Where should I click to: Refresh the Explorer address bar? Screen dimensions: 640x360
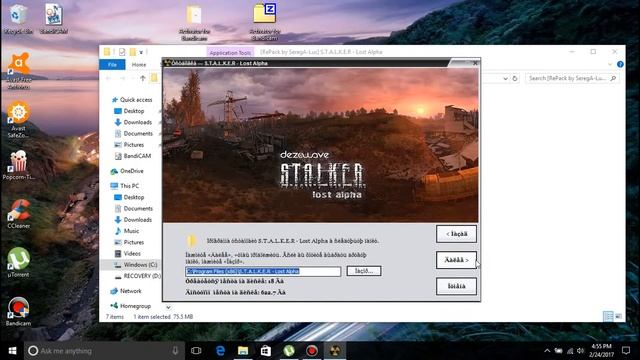coord(515,78)
